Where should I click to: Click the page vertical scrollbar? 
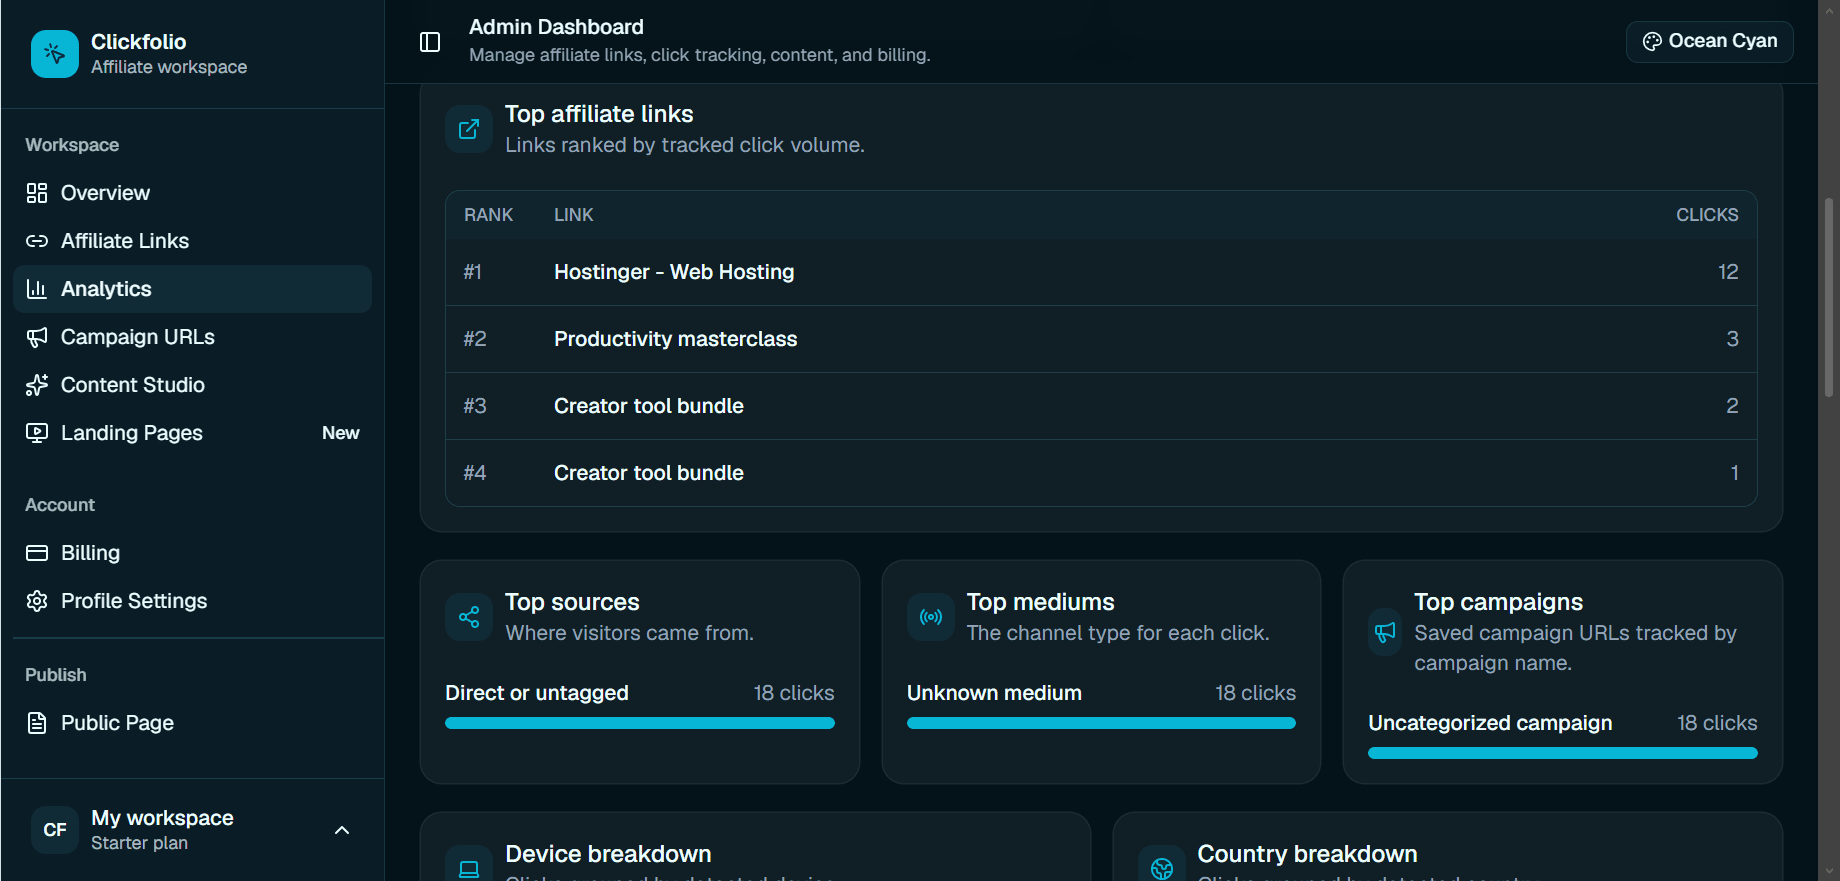[1829, 298]
